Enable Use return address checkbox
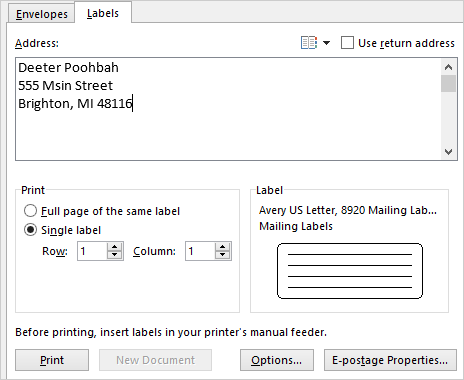Screen dimensions: 464x380 point(347,43)
